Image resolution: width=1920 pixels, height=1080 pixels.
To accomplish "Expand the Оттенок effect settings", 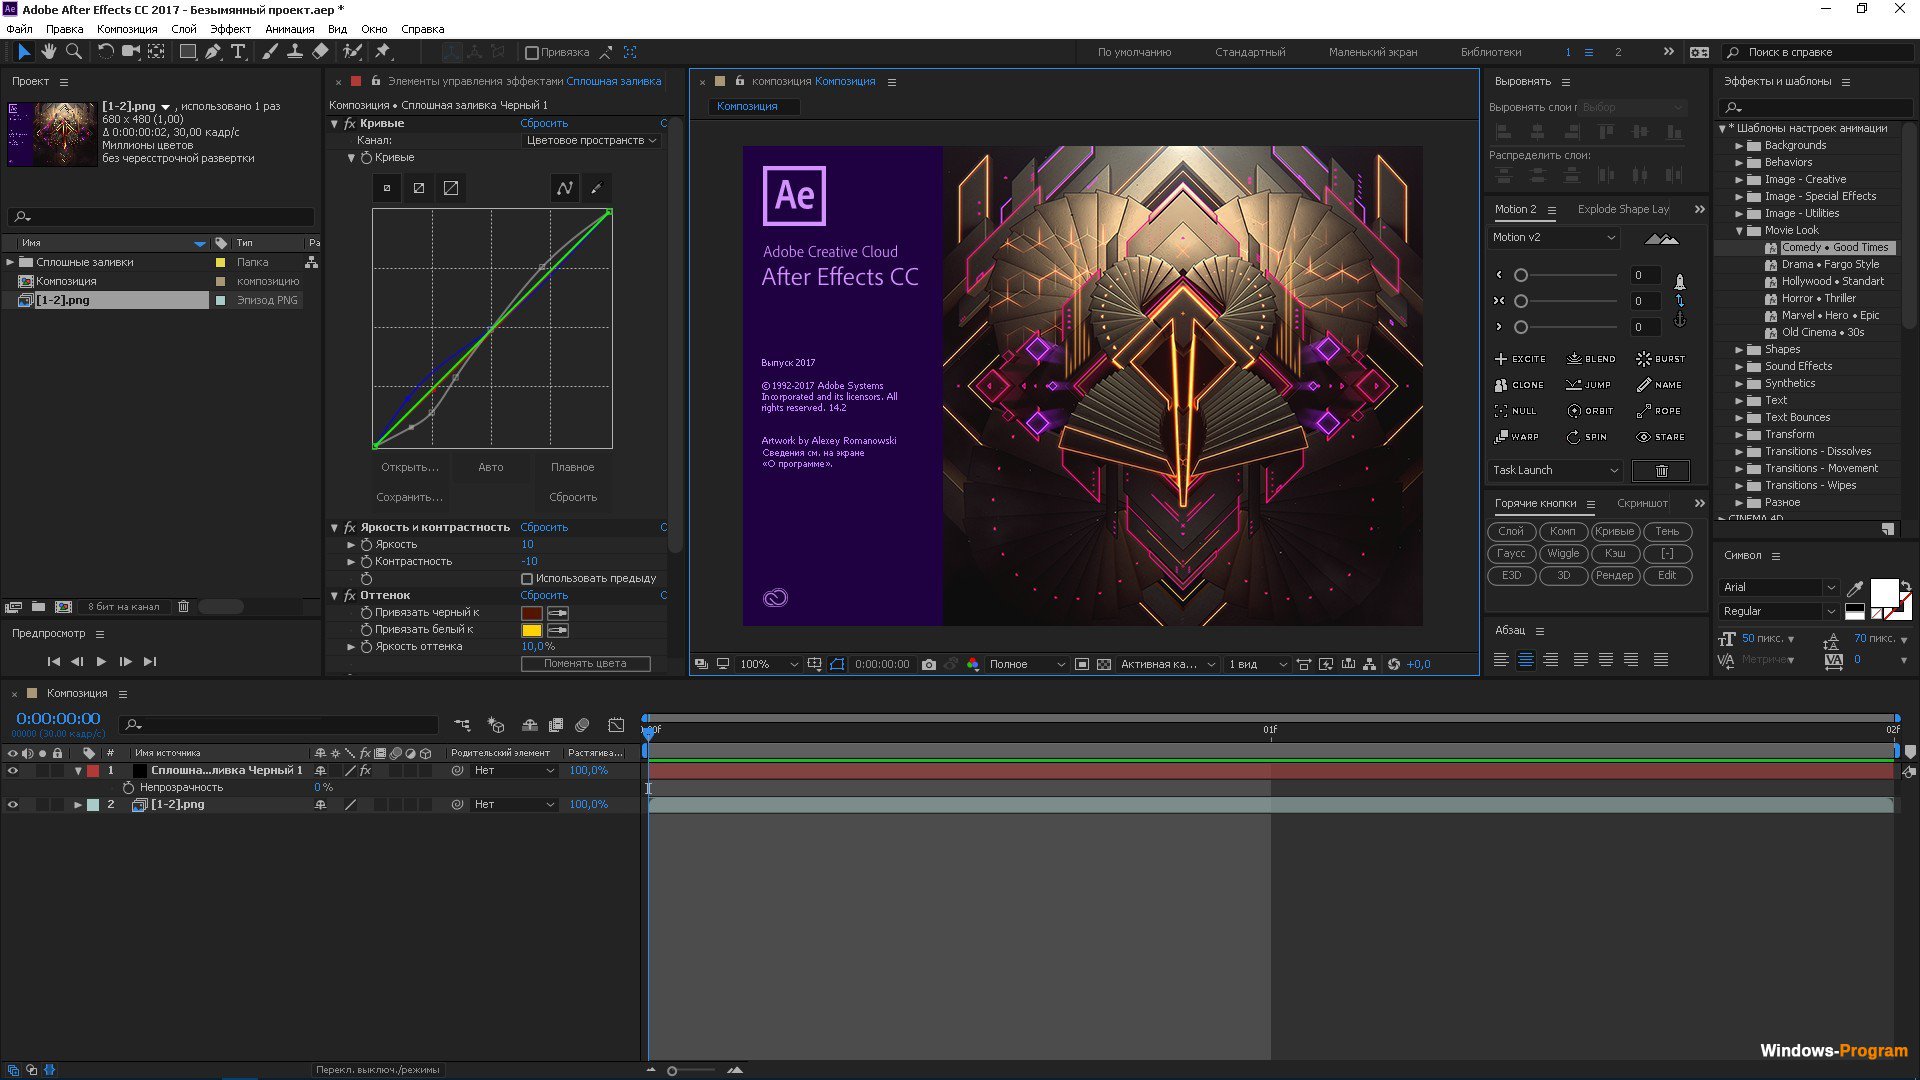I will 334,595.
